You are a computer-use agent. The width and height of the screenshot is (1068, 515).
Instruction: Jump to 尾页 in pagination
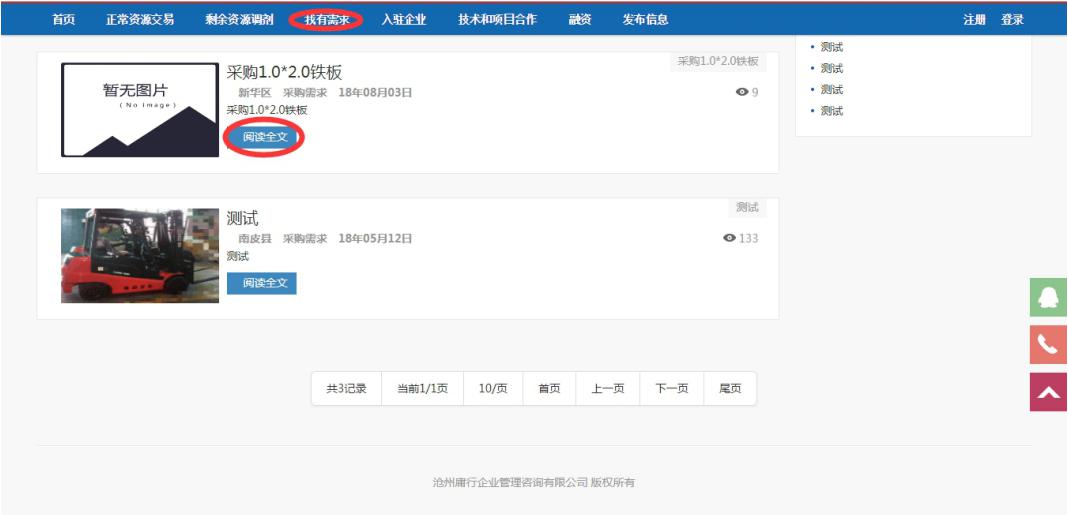[730, 388]
